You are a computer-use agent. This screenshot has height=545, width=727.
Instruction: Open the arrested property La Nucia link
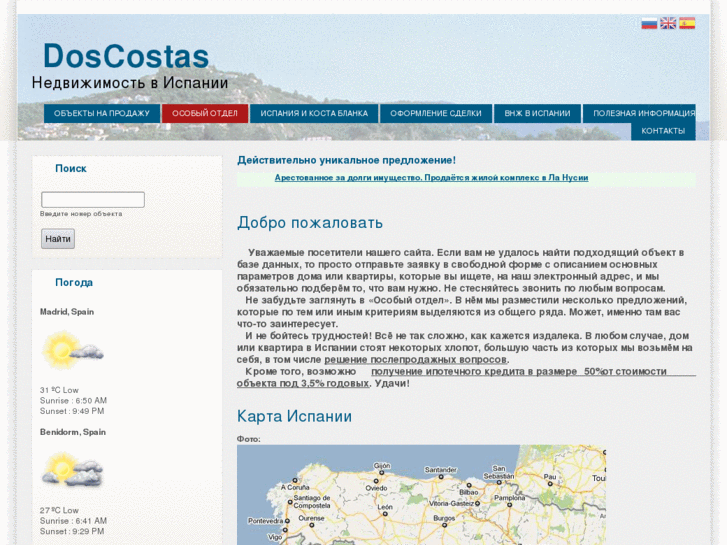point(431,178)
